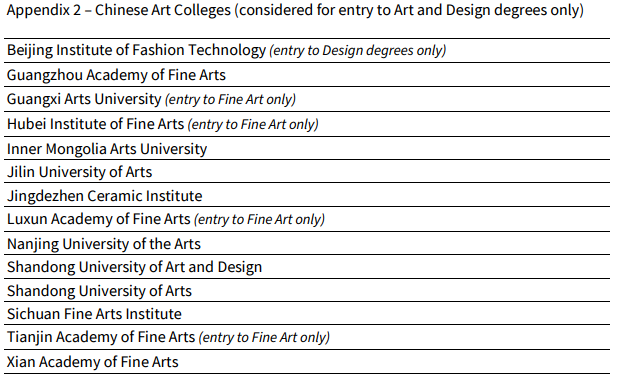Click Shandong University of Art and Design

pyautogui.click(x=135, y=267)
